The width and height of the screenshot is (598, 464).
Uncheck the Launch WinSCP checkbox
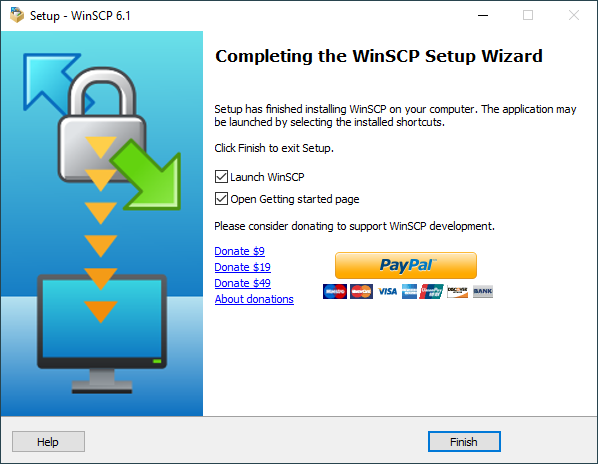(221, 177)
